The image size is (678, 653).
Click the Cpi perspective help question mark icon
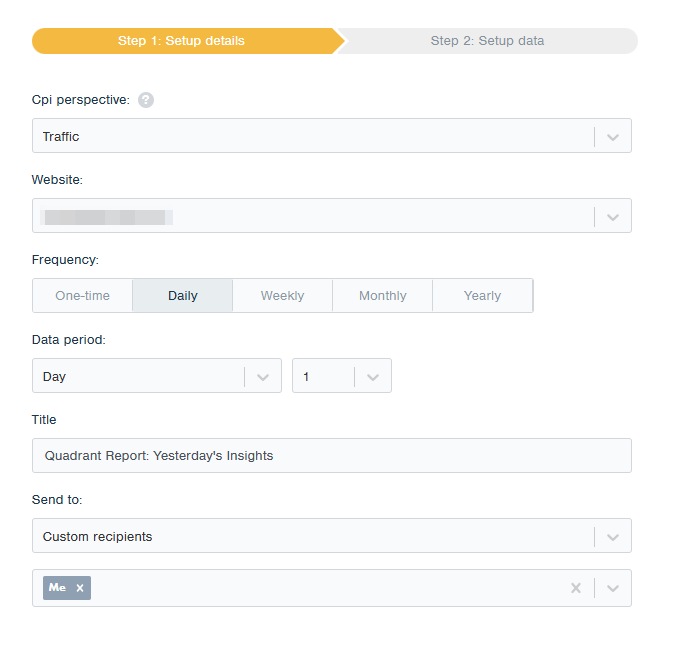(x=146, y=100)
